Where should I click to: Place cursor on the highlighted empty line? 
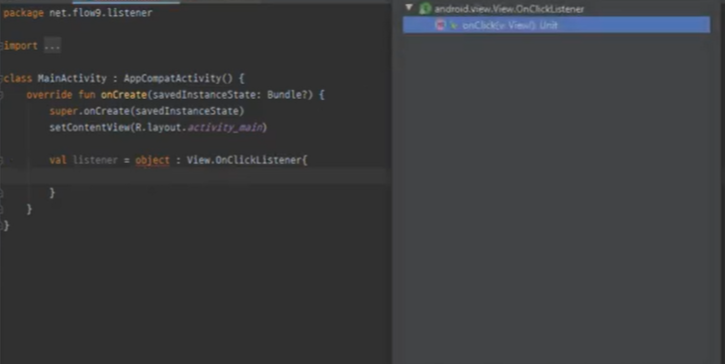coord(194,176)
